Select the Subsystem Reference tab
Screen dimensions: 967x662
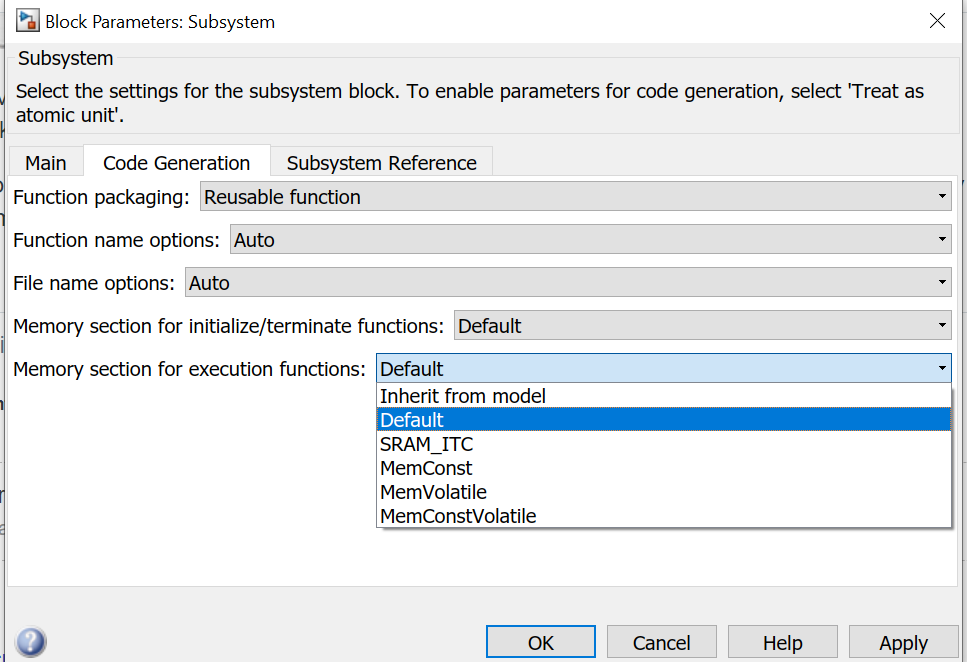pyautogui.click(x=381, y=163)
